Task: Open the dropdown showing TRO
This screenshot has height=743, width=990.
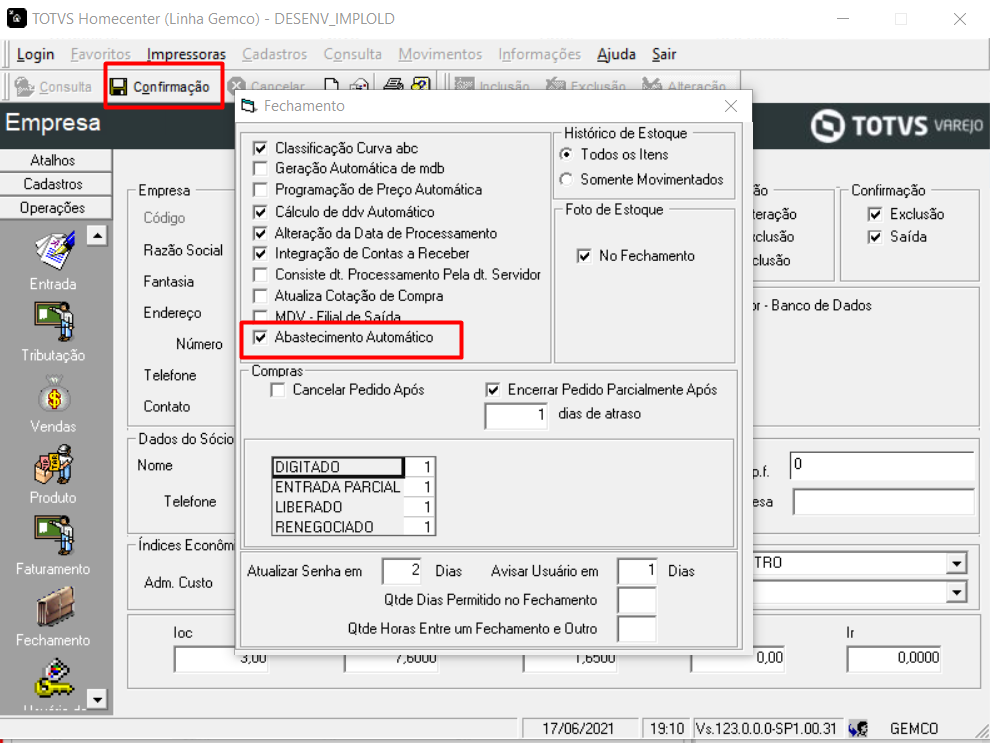Action: pos(957,563)
